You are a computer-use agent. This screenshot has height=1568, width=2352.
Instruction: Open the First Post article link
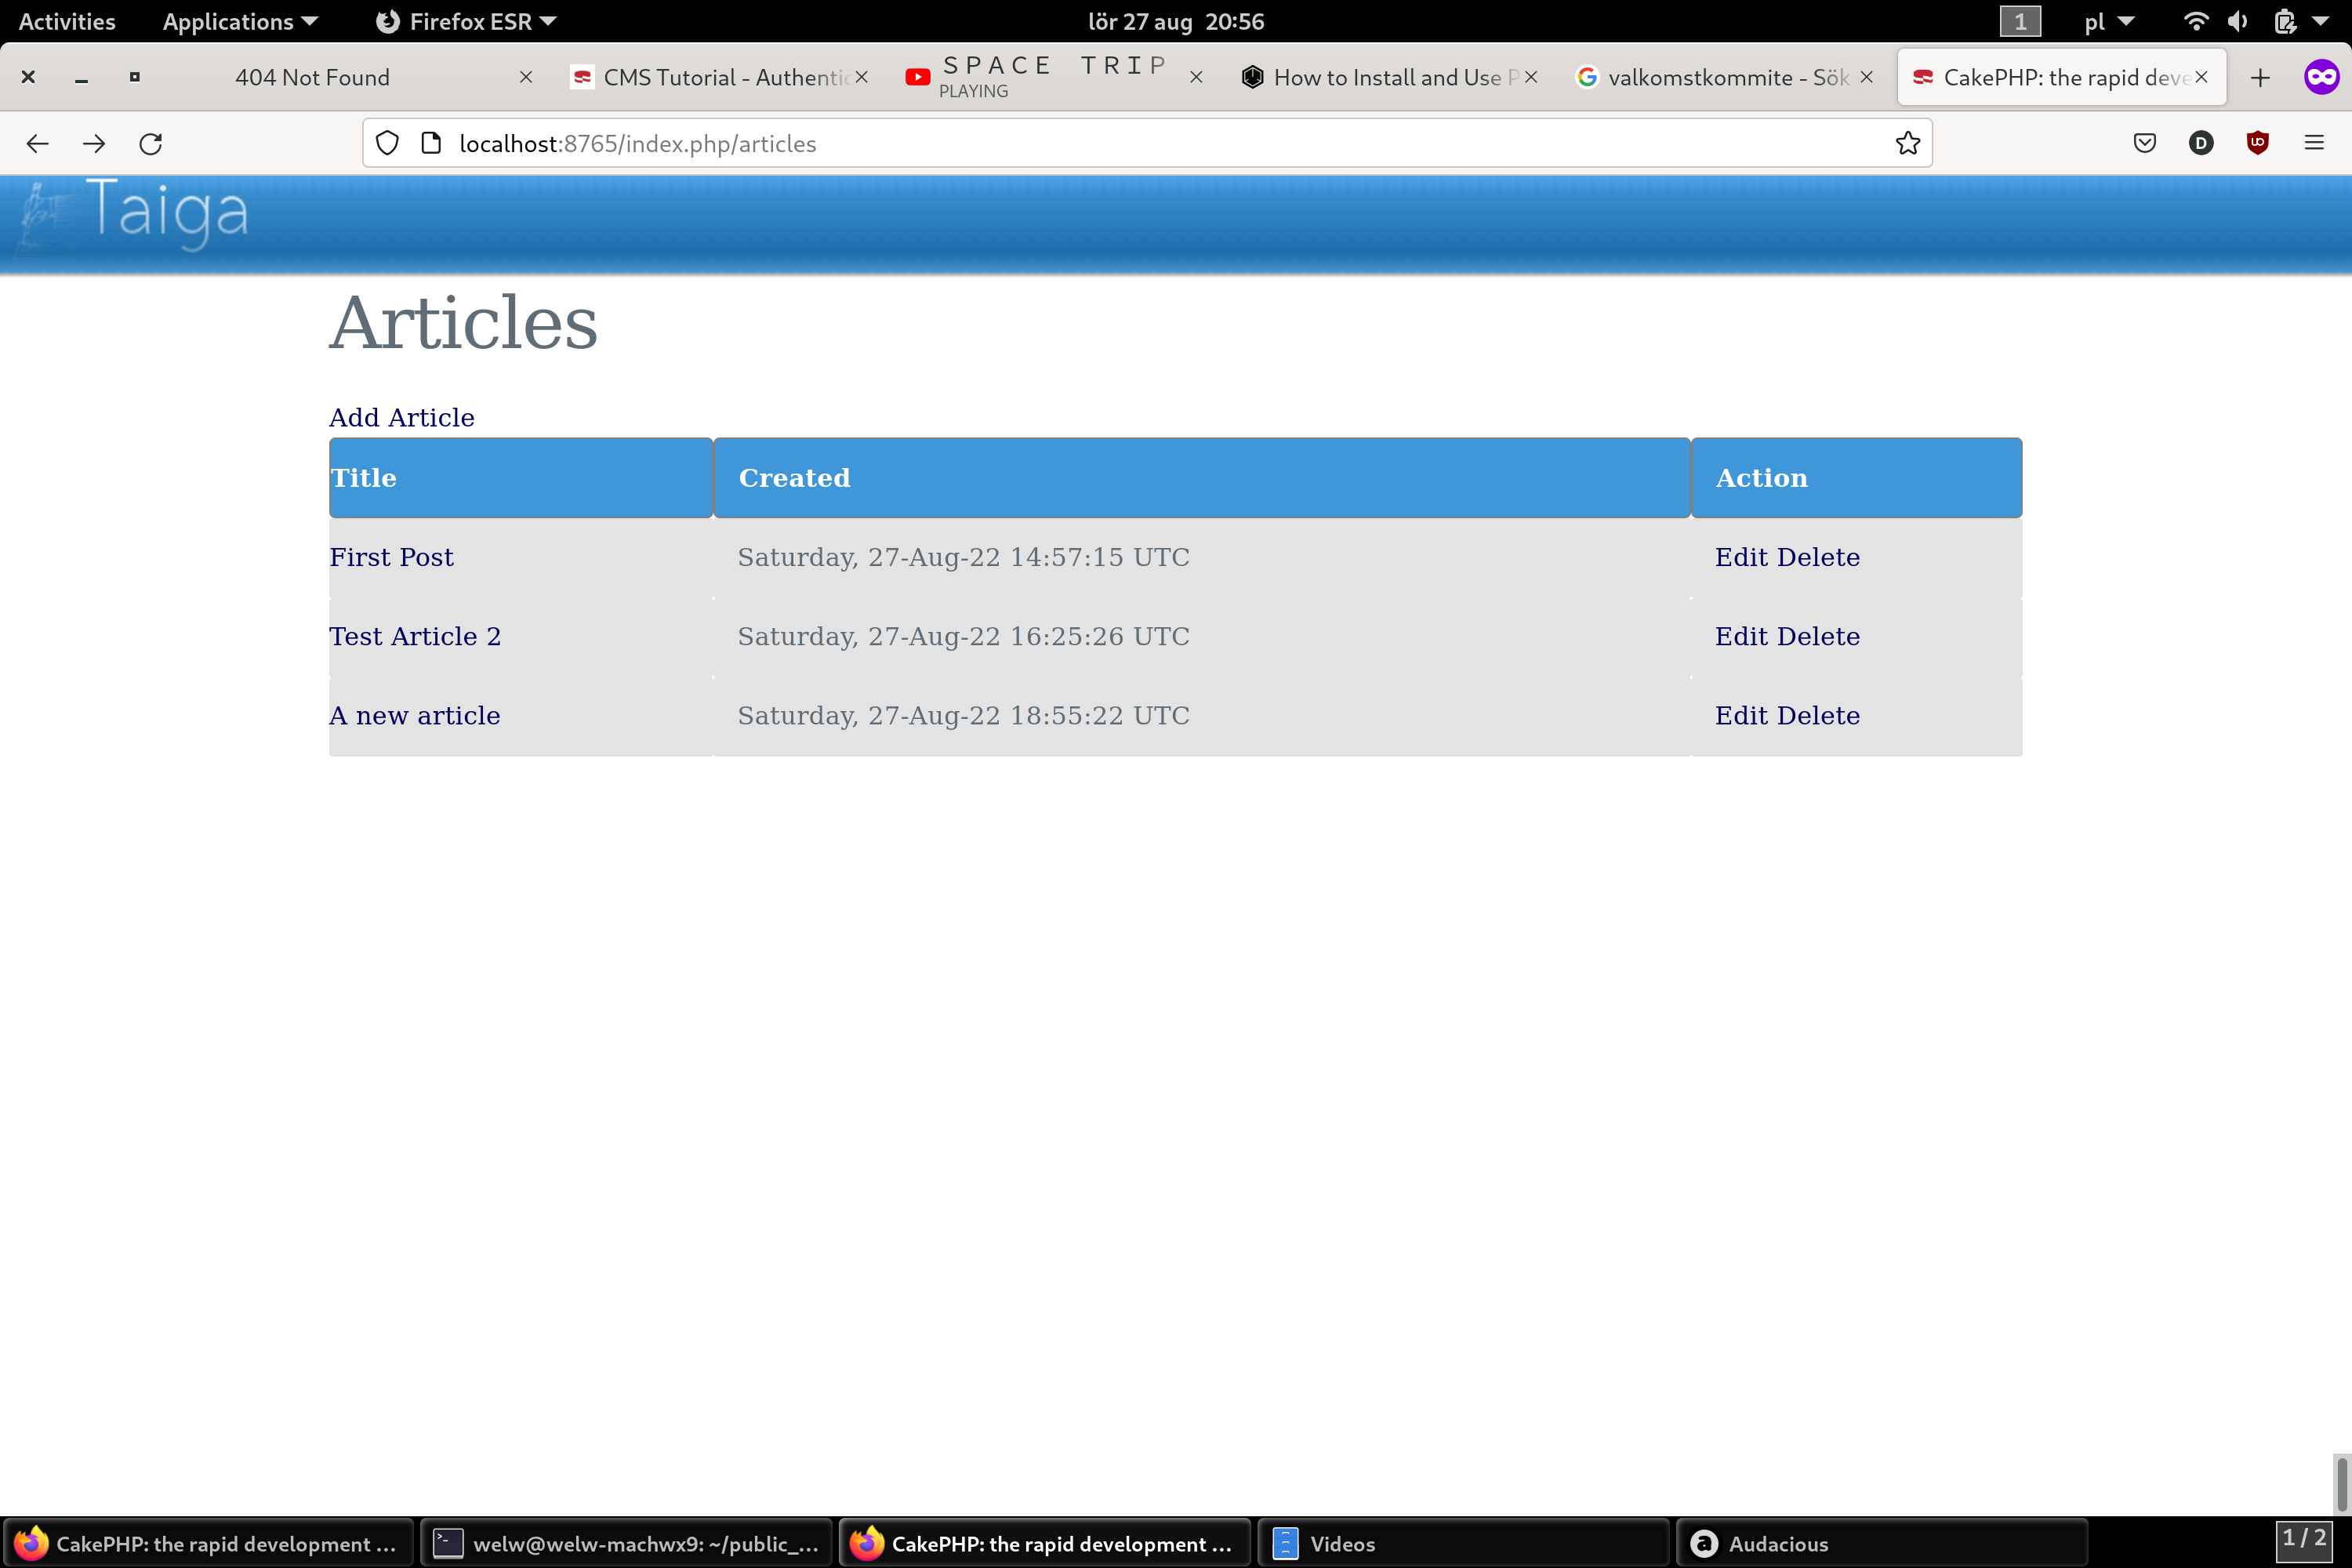coord(391,557)
